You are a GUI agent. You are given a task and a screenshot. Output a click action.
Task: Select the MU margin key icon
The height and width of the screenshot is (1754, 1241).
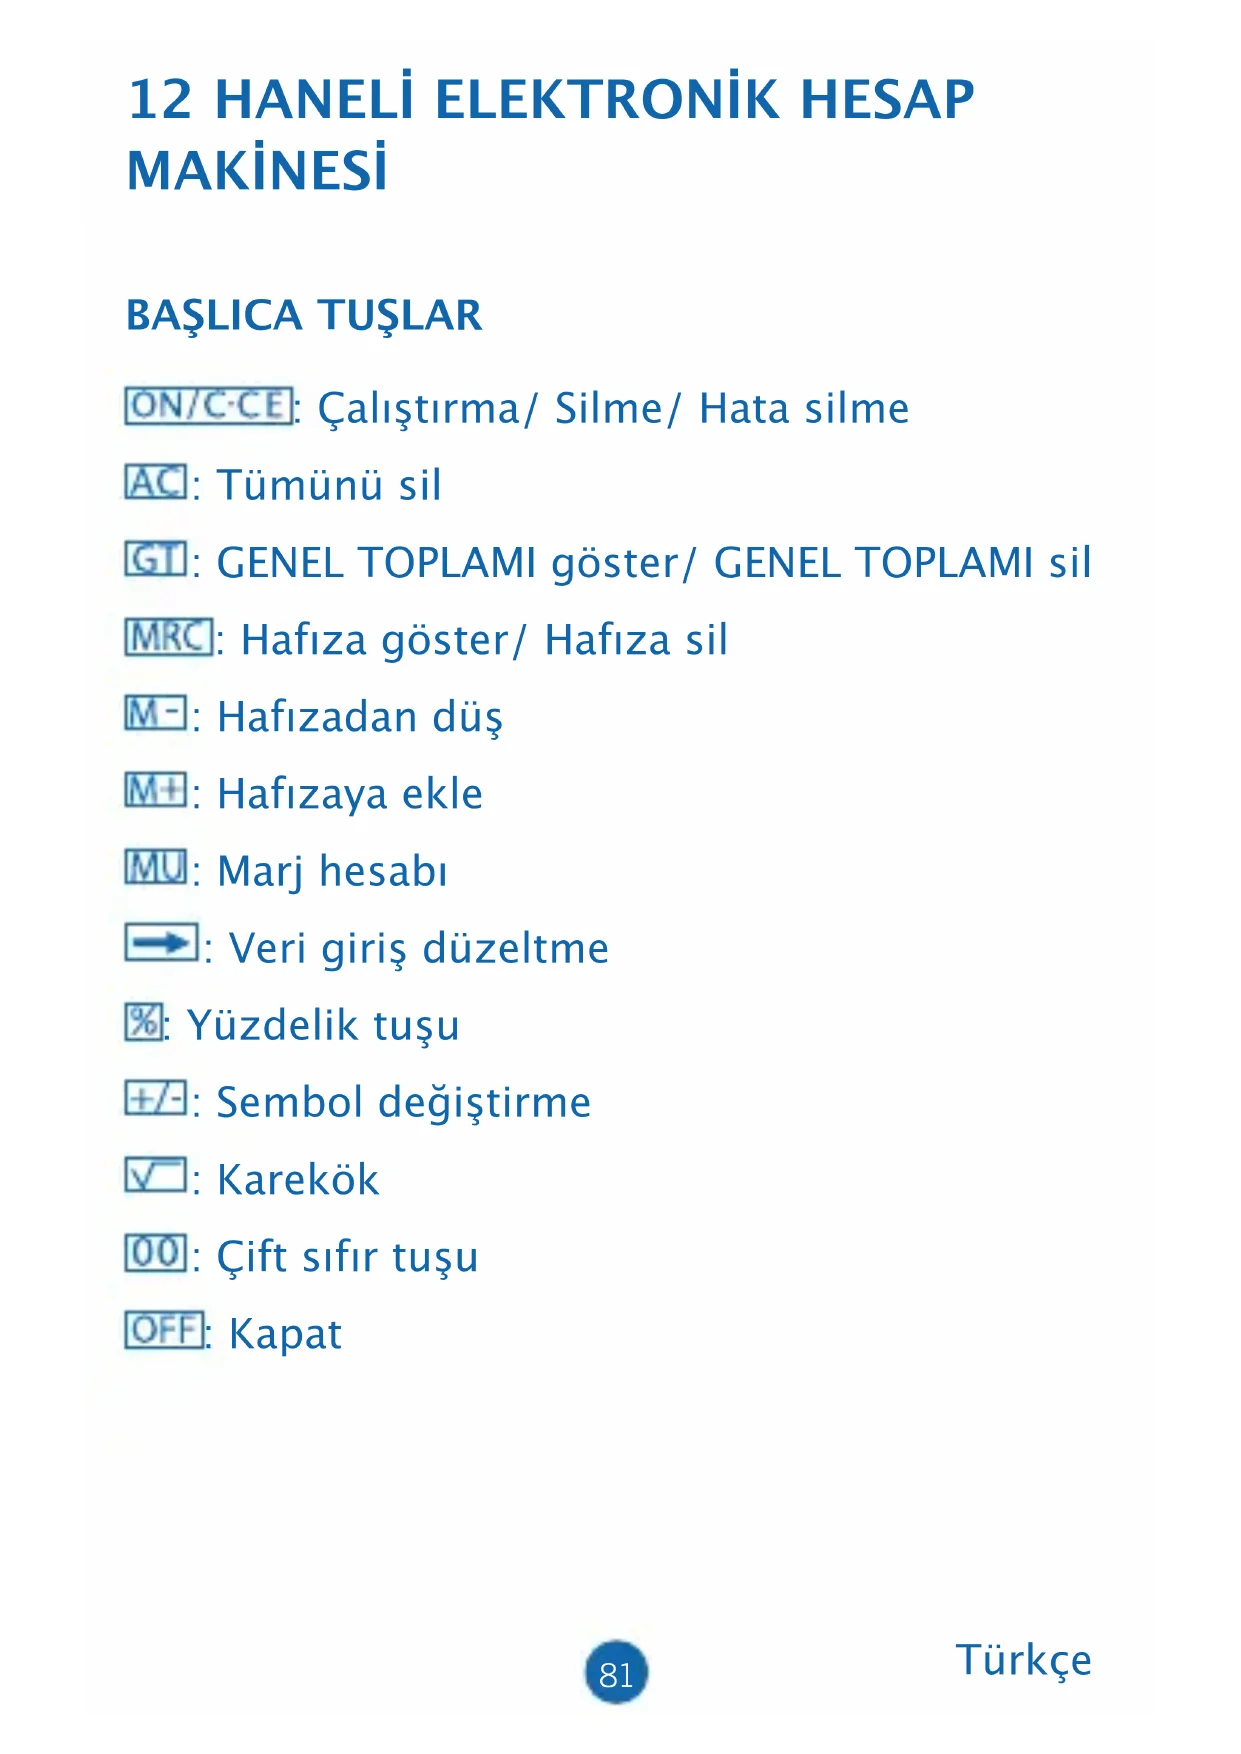[x=156, y=867]
